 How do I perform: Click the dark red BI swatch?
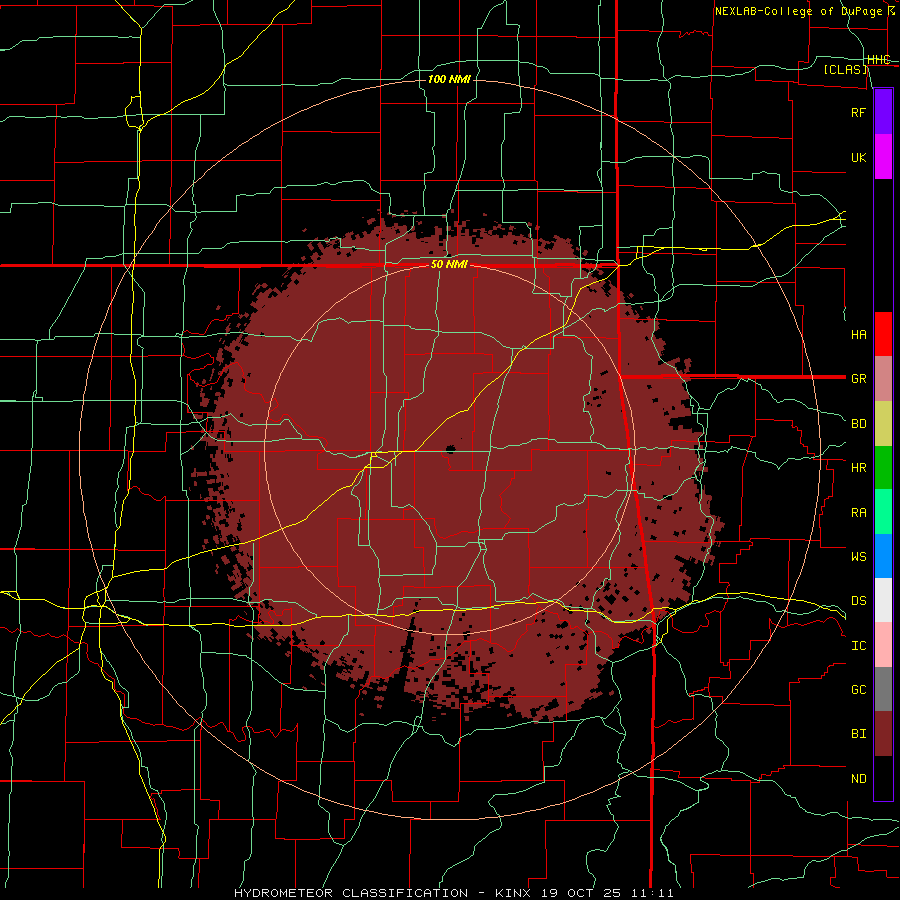pyautogui.click(x=883, y=734)
